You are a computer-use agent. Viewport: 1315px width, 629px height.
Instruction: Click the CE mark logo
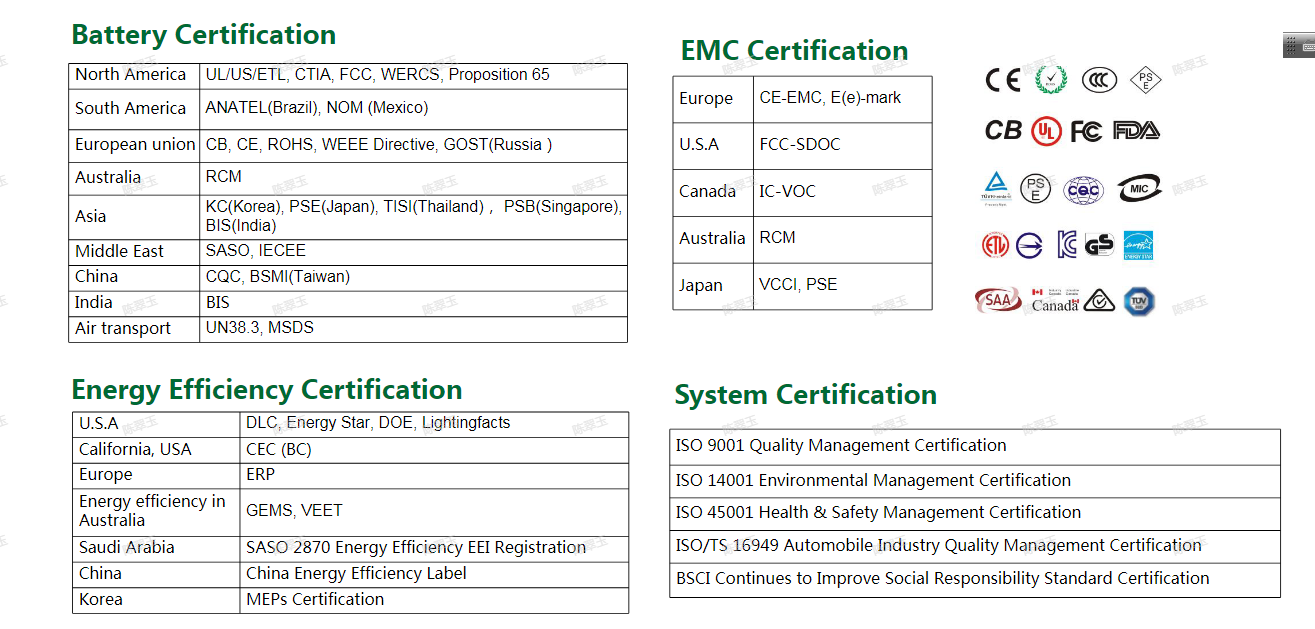(x=1002, y=80)
